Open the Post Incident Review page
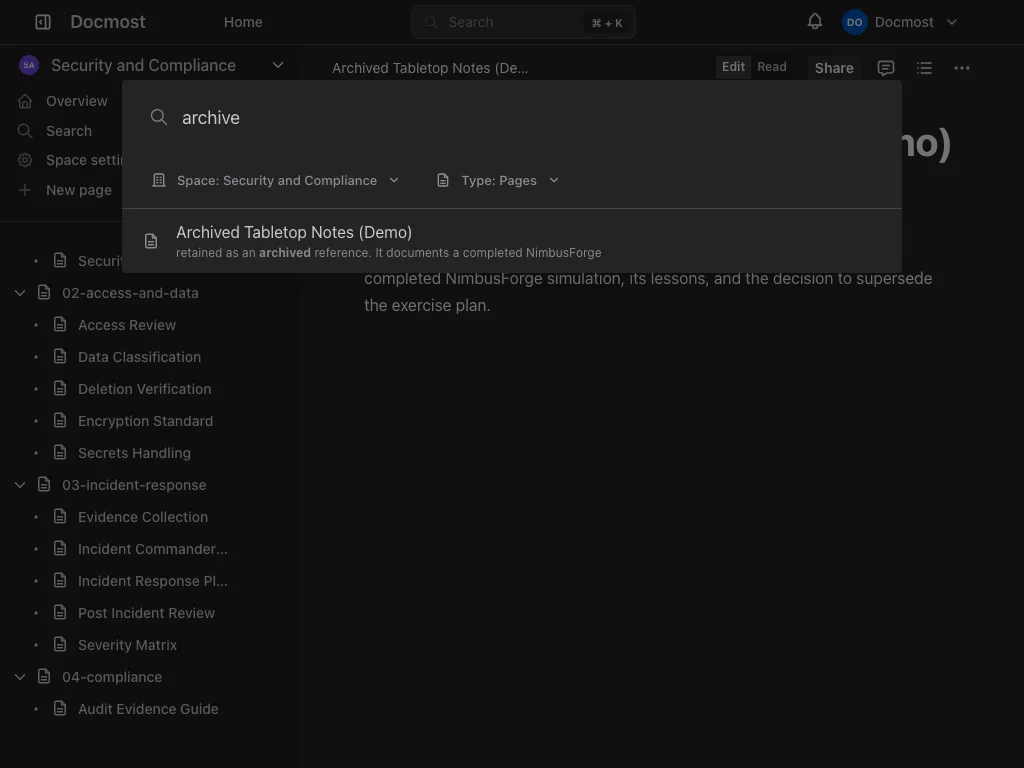Image resolution: width=1024 pixels, height=768 pixels. [x=146, y=613]
